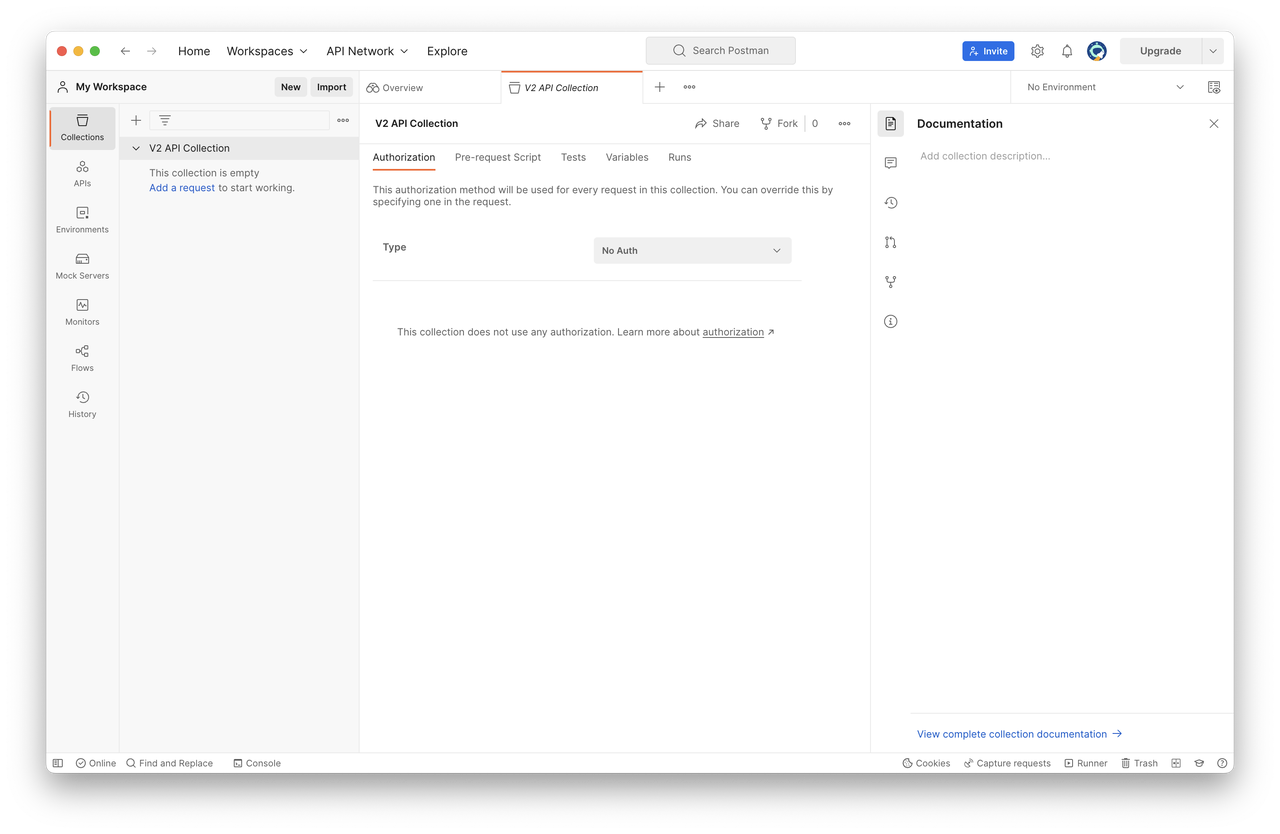Open the notifications bell

pos(1067,51)
